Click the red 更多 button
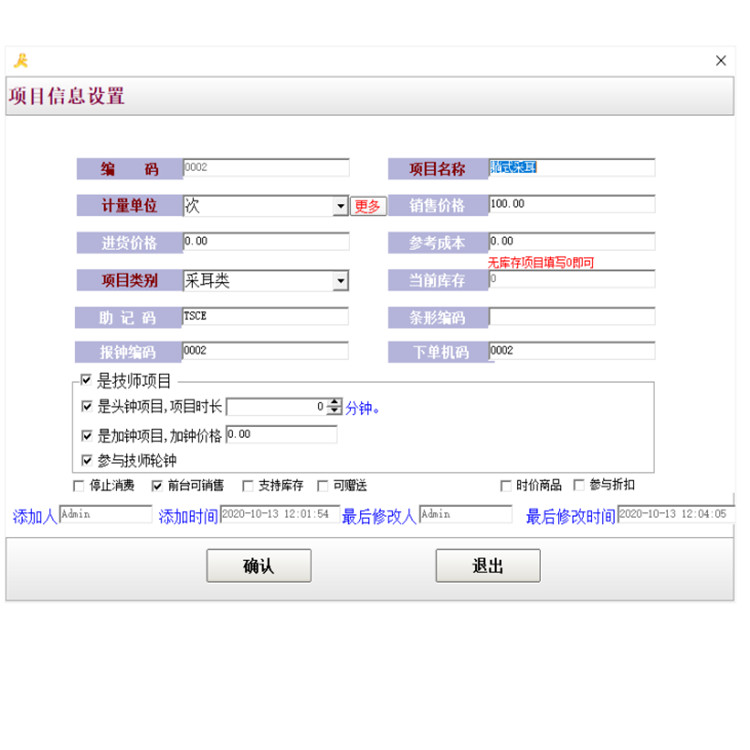The image size is (750, 750). click(x=368, y=206)
